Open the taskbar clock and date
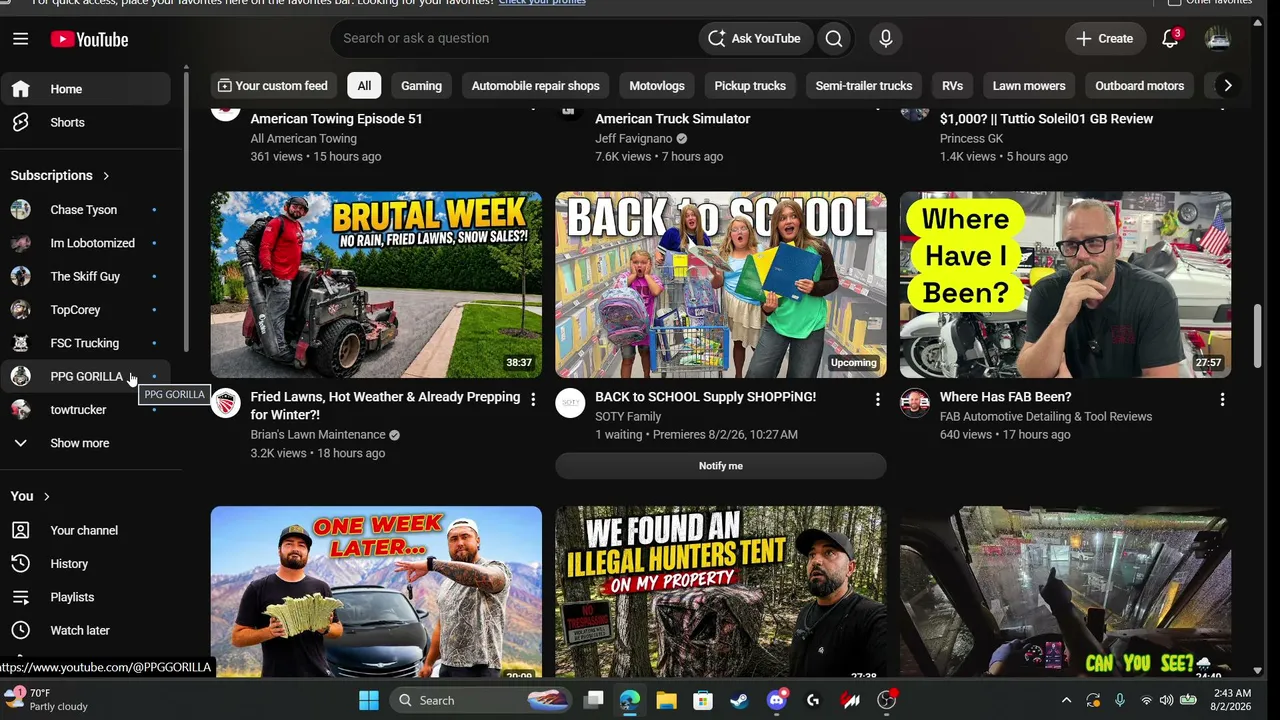The image size is (1280, 720). tap(1231, 700)
